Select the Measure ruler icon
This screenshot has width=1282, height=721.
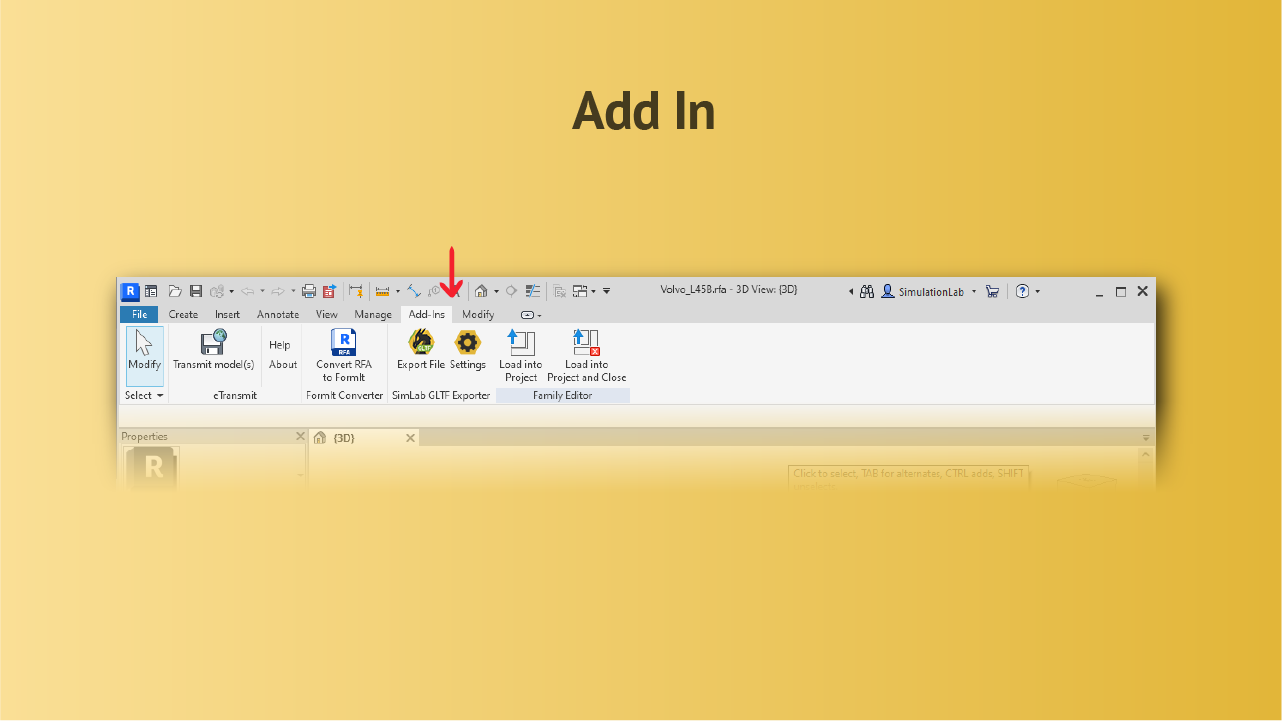[x=382, y=291]
